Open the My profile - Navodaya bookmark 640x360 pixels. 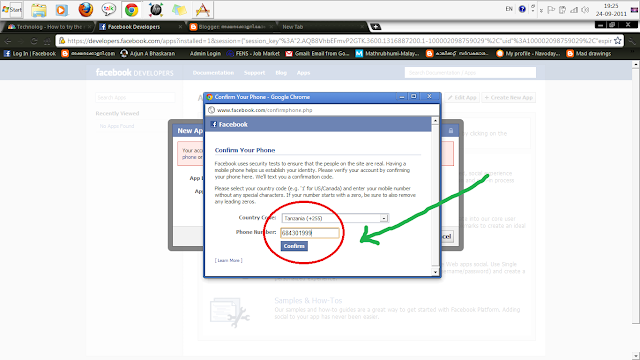click(528, 53)
